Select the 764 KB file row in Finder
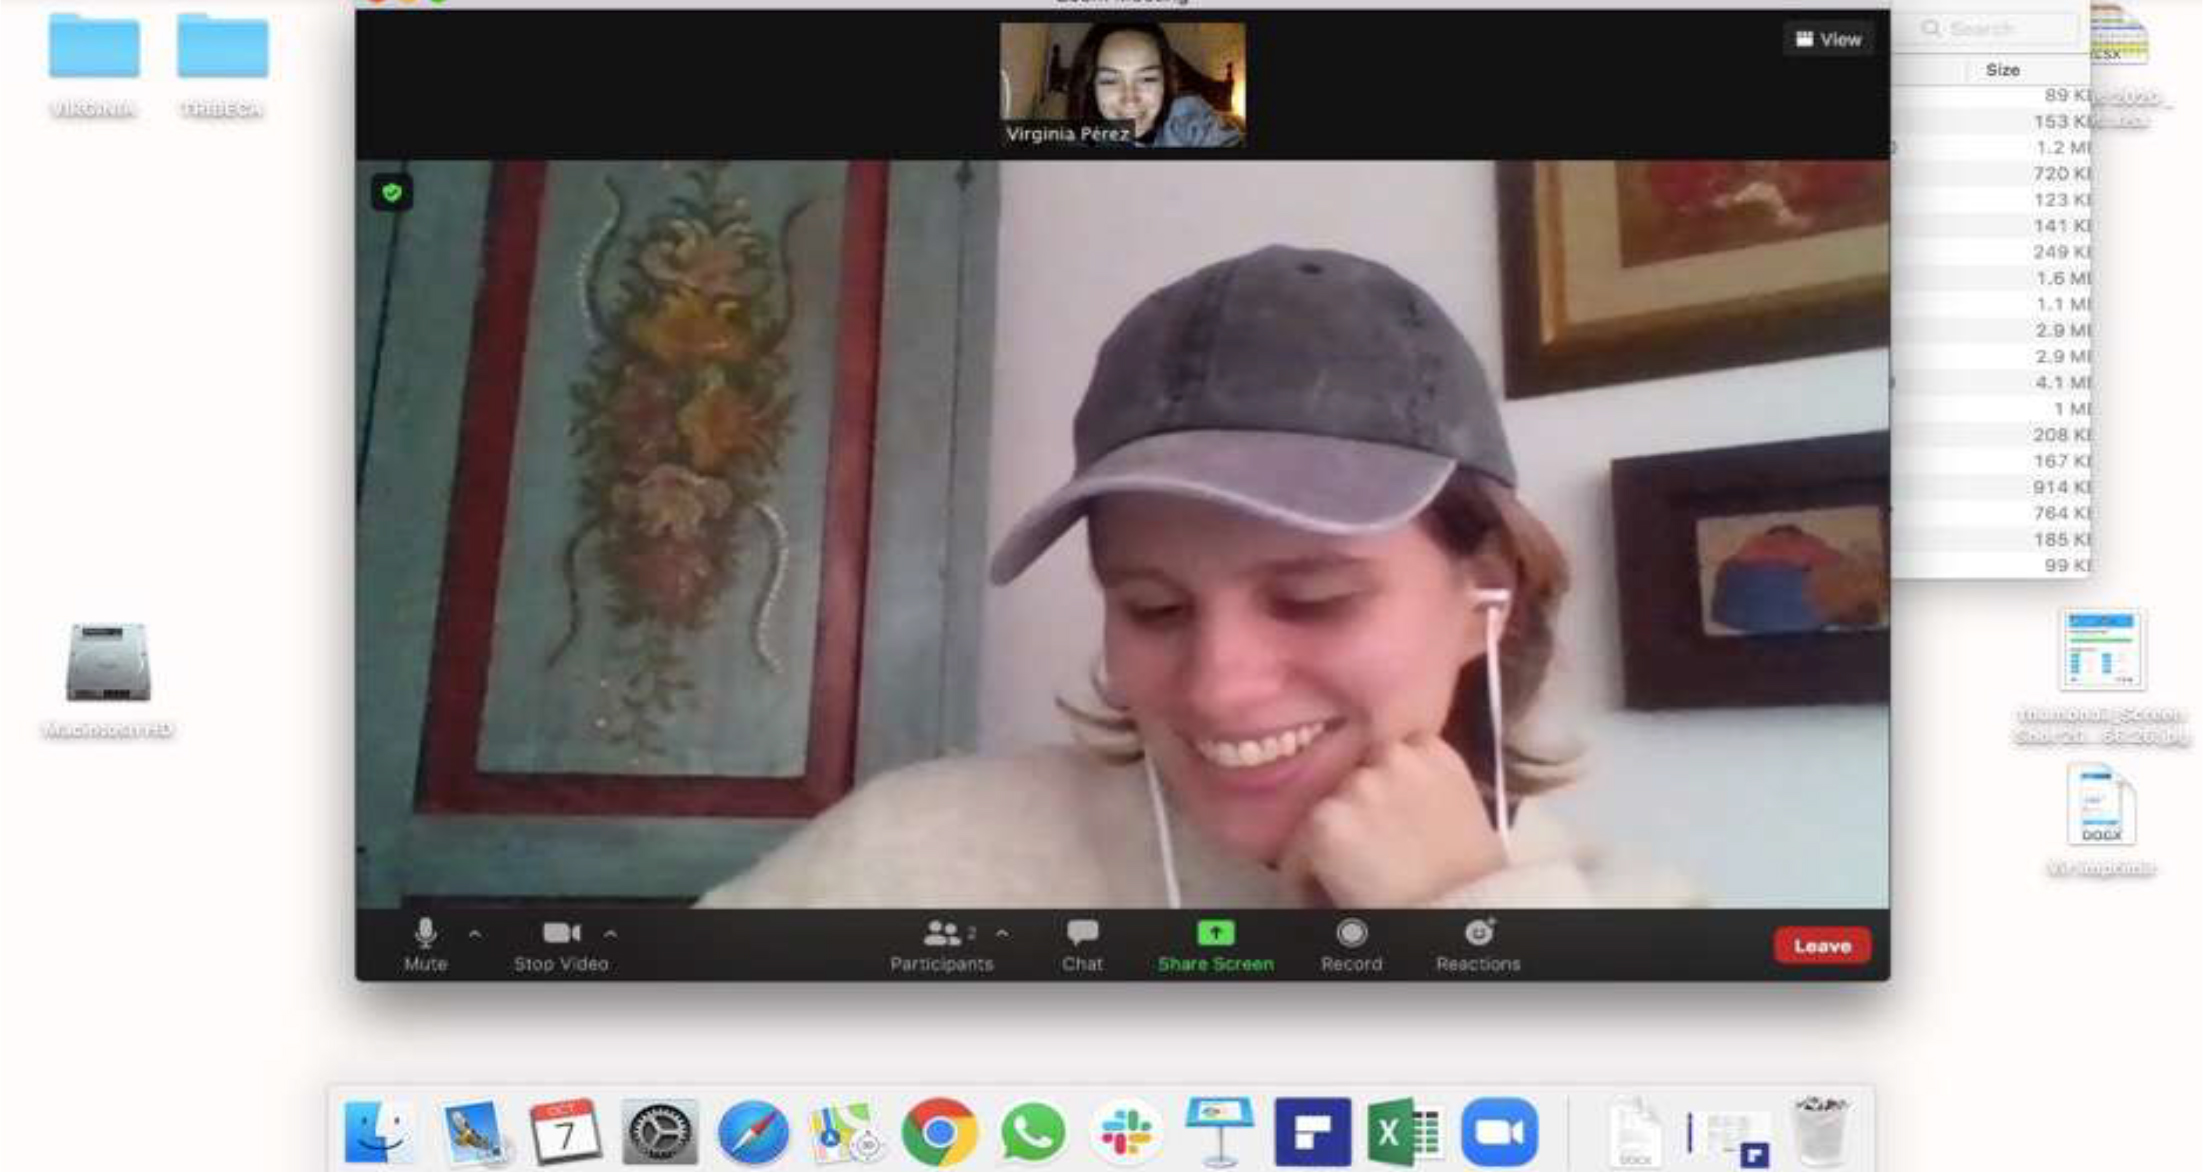The image size is (2203, 1172). (x=1990, y=512)
